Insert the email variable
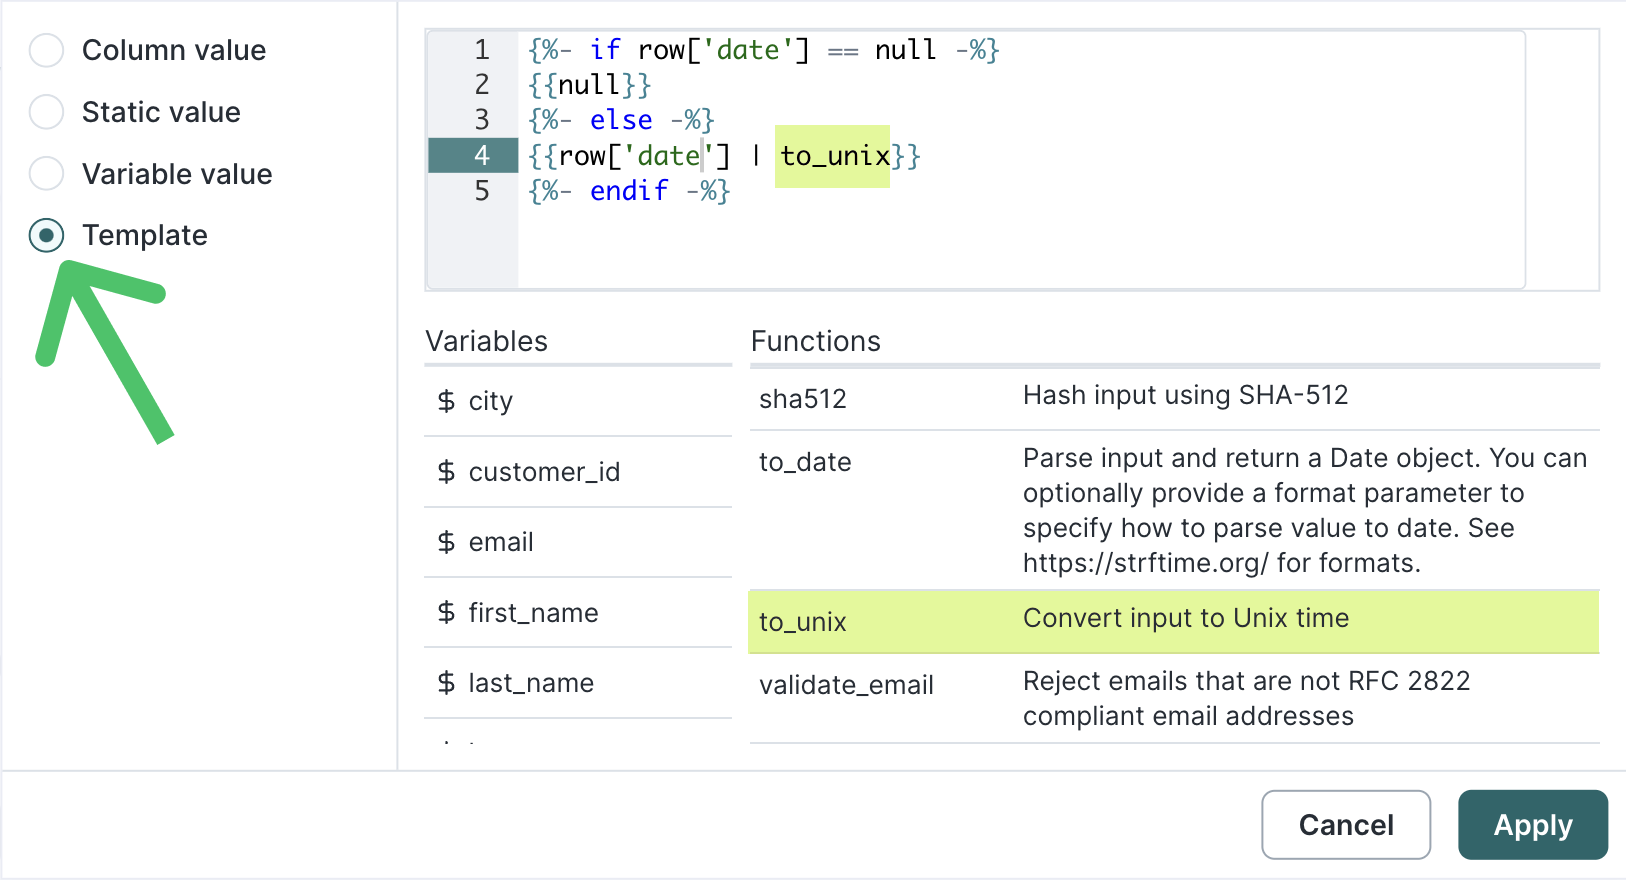Viewport: 1626px width, 880px height. pos(578,542)
